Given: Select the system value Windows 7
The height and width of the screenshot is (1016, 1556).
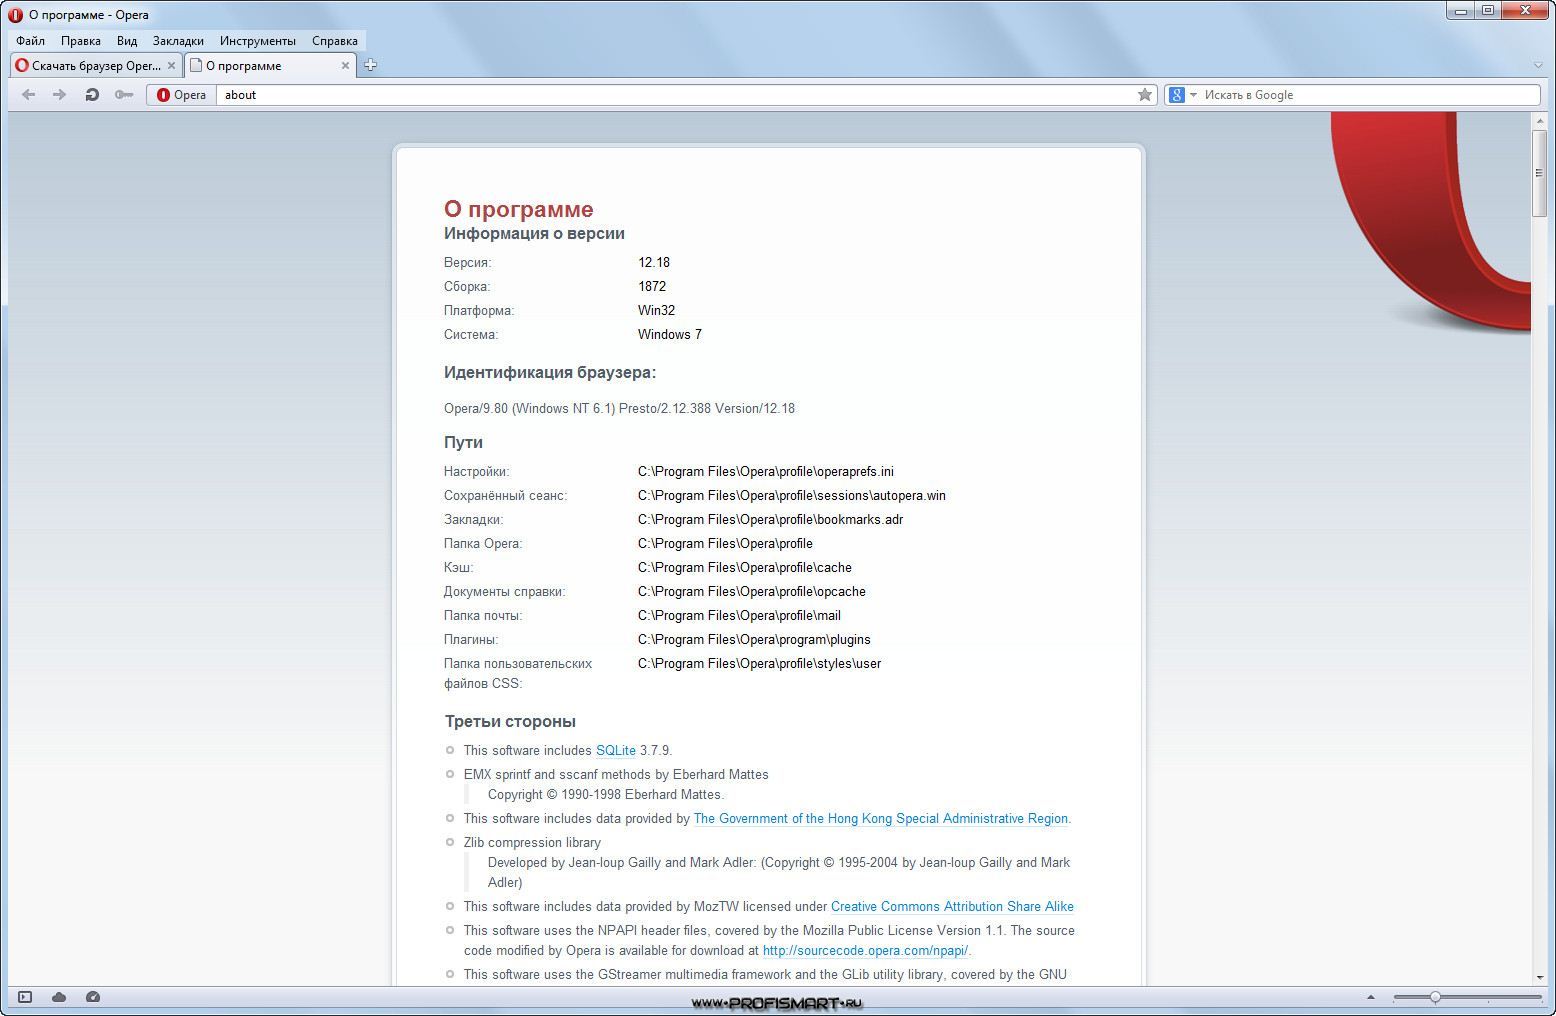Looking at the screenshot, I should (670, 335).
